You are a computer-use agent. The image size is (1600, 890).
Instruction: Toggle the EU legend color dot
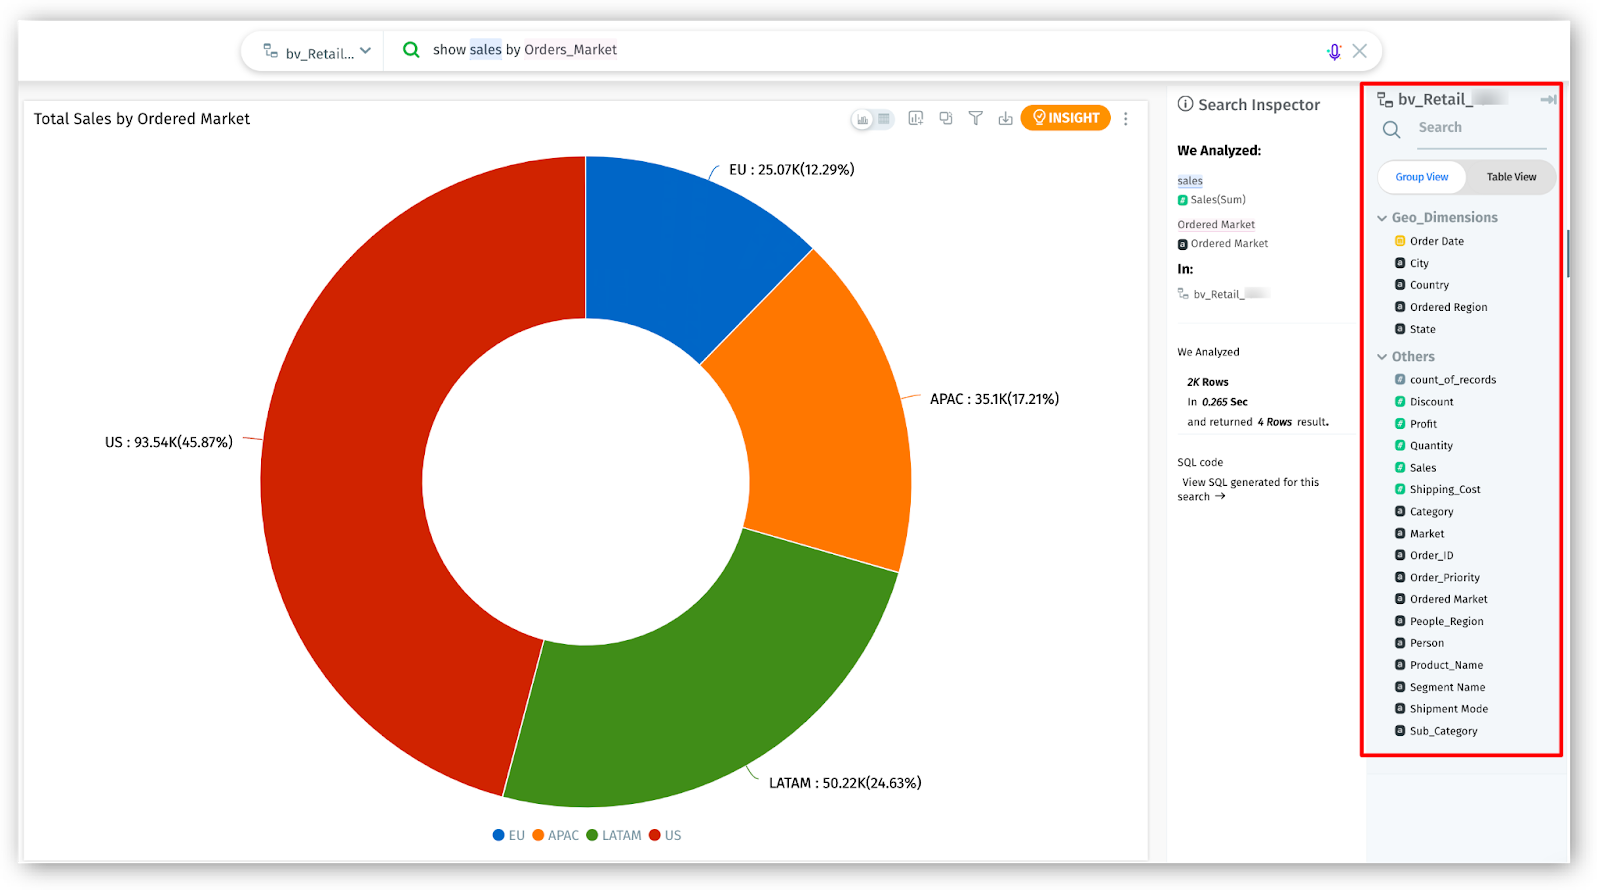point(498,836)
